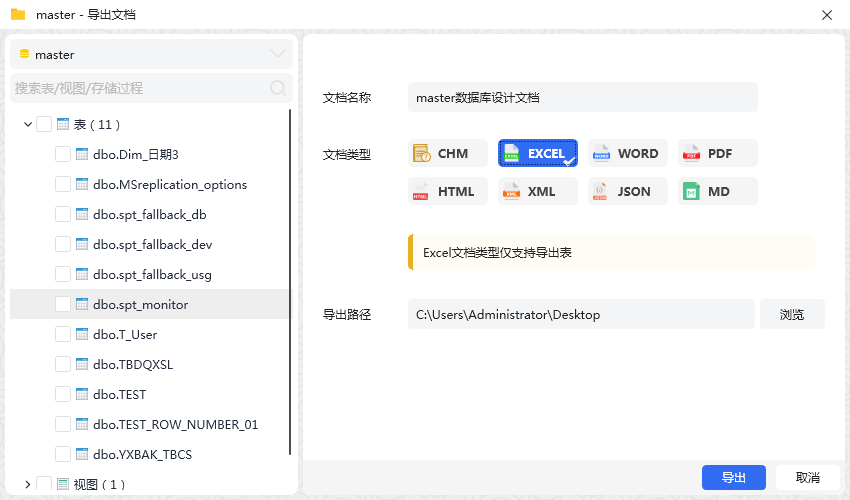This screenshot has width=850, height=500.
Task: Collapse the 表 (11) tree node
Action: [x=28, y=124]
